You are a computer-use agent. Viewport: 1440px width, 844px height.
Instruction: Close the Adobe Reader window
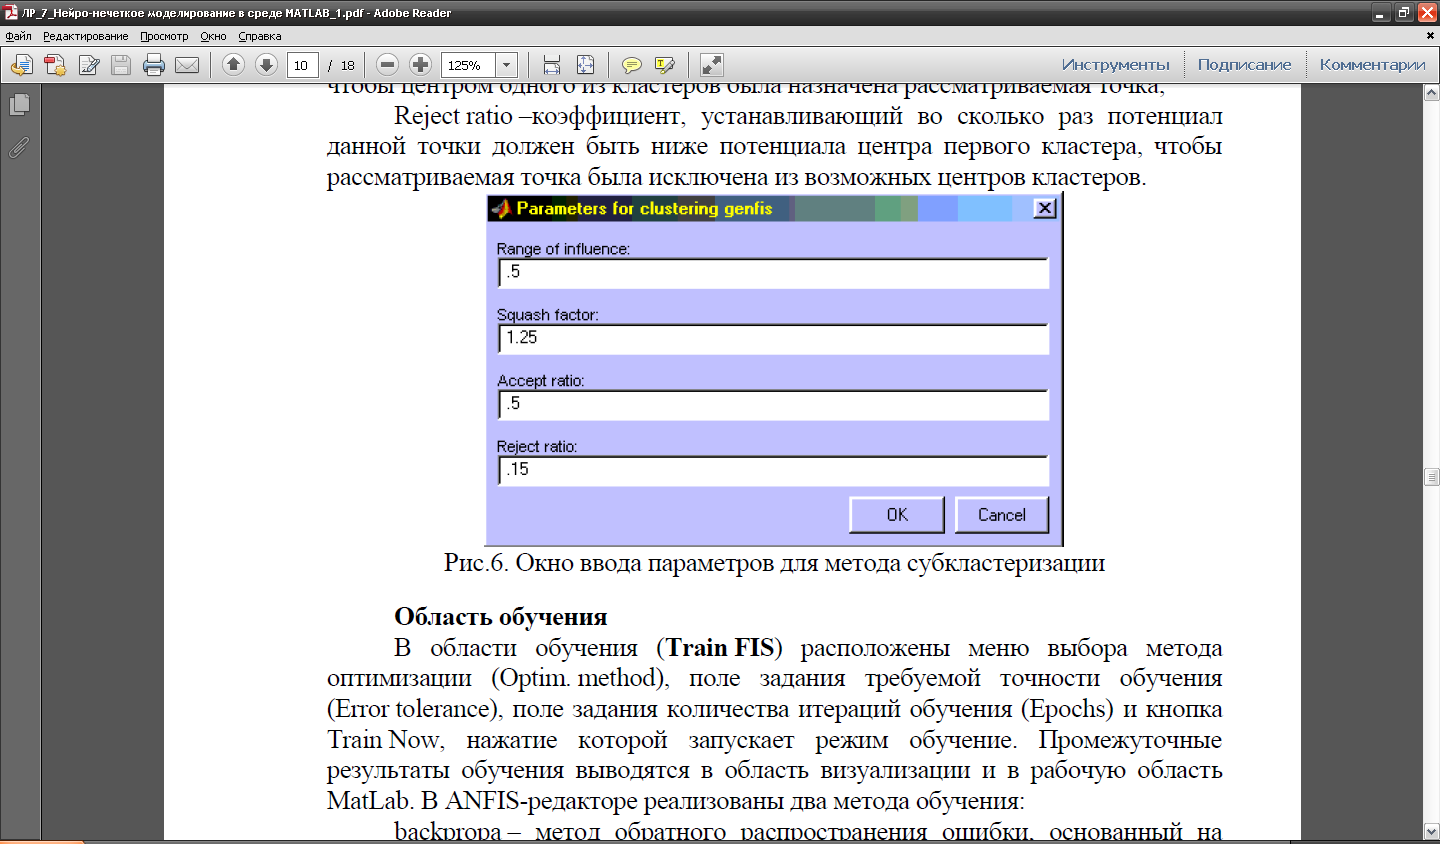coord(1428,13)
